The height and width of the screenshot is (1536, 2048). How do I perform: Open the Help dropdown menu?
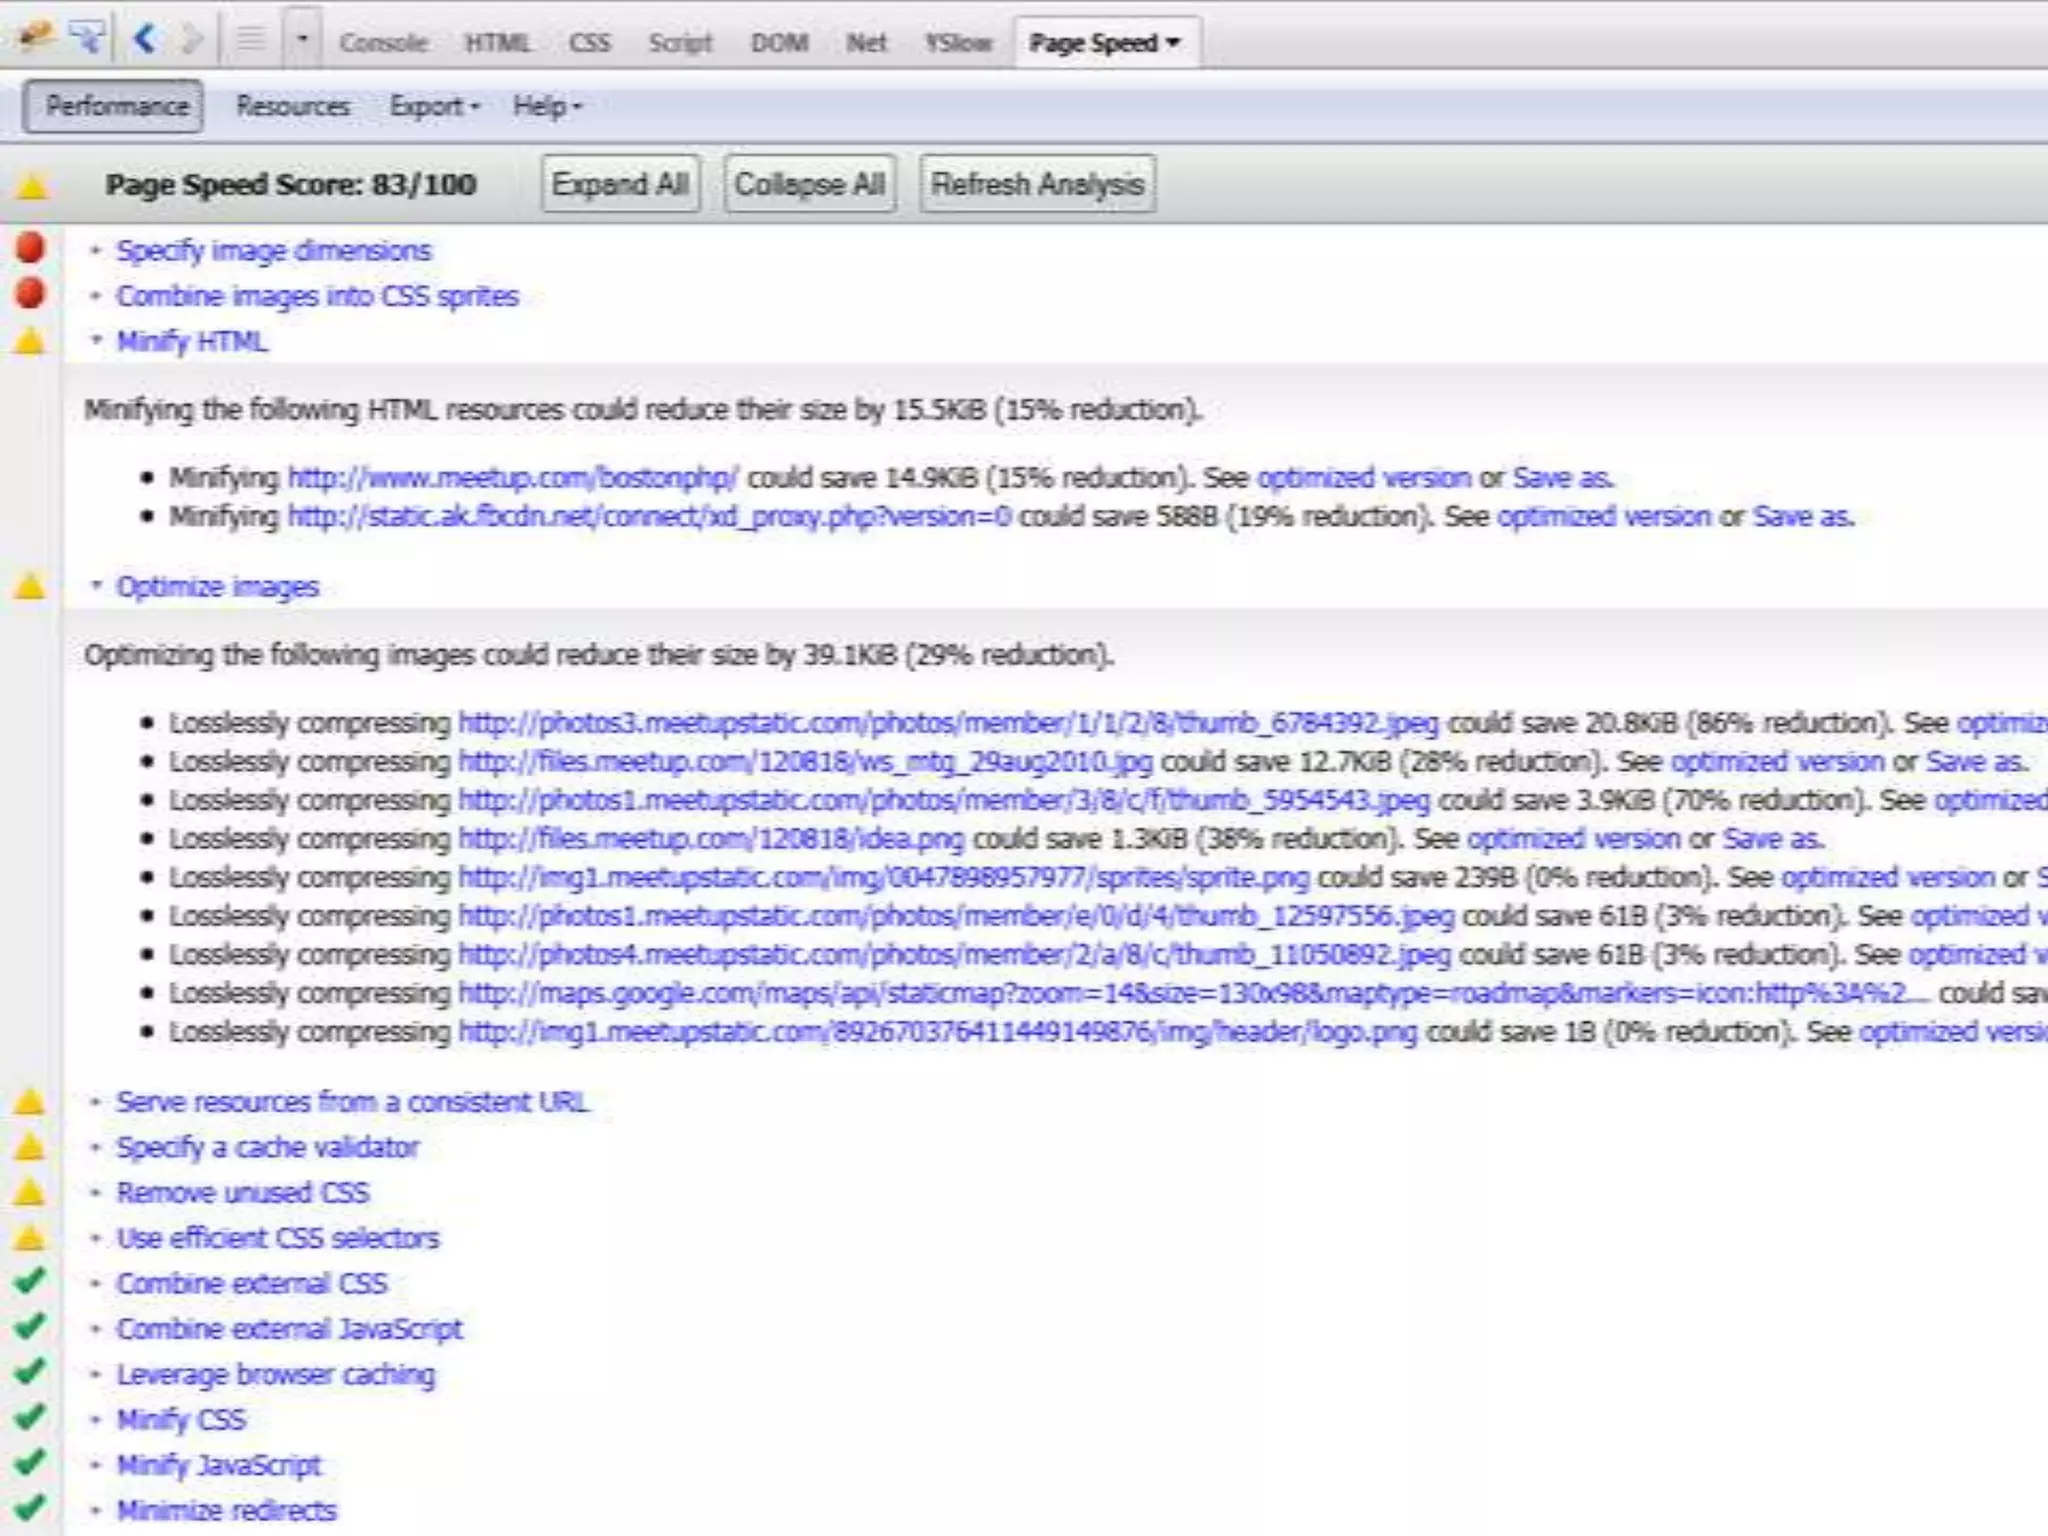click(x=547, y=106)
